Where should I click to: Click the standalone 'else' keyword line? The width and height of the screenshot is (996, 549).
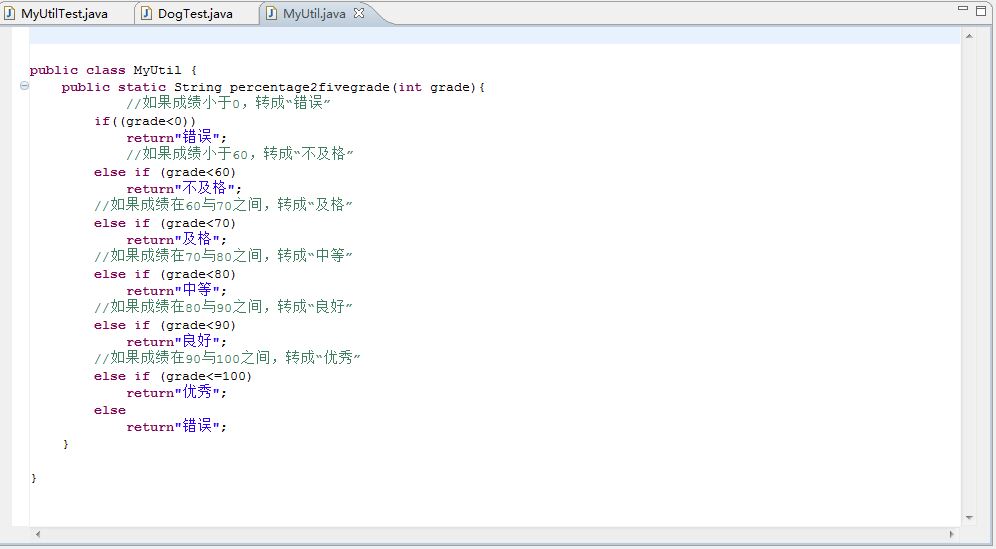[x=110, y=410]
